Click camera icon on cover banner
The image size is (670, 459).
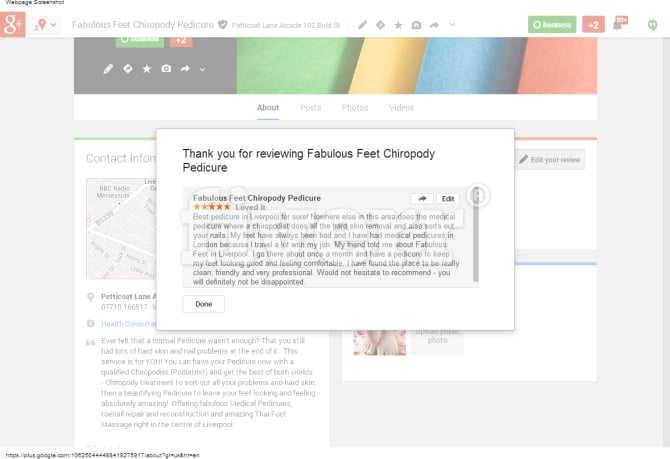coord(166,68)
